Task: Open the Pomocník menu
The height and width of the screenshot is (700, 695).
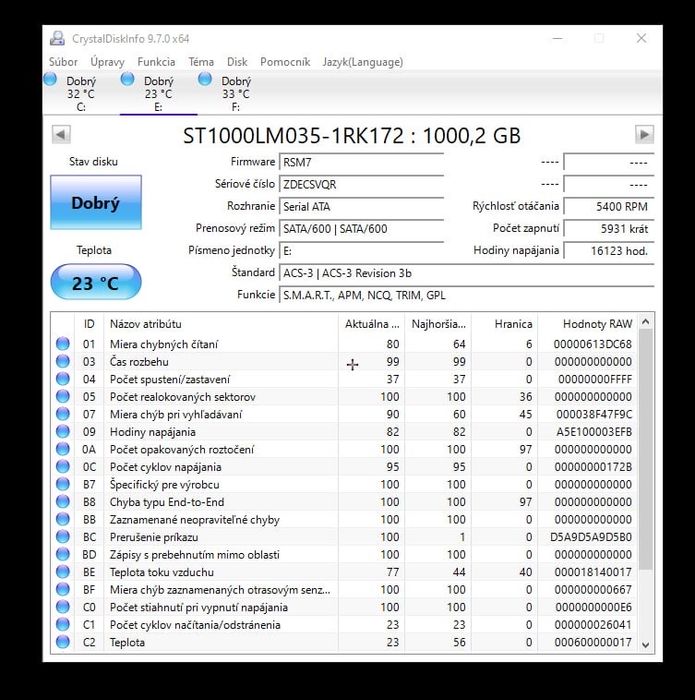Action: click(285, 62)
